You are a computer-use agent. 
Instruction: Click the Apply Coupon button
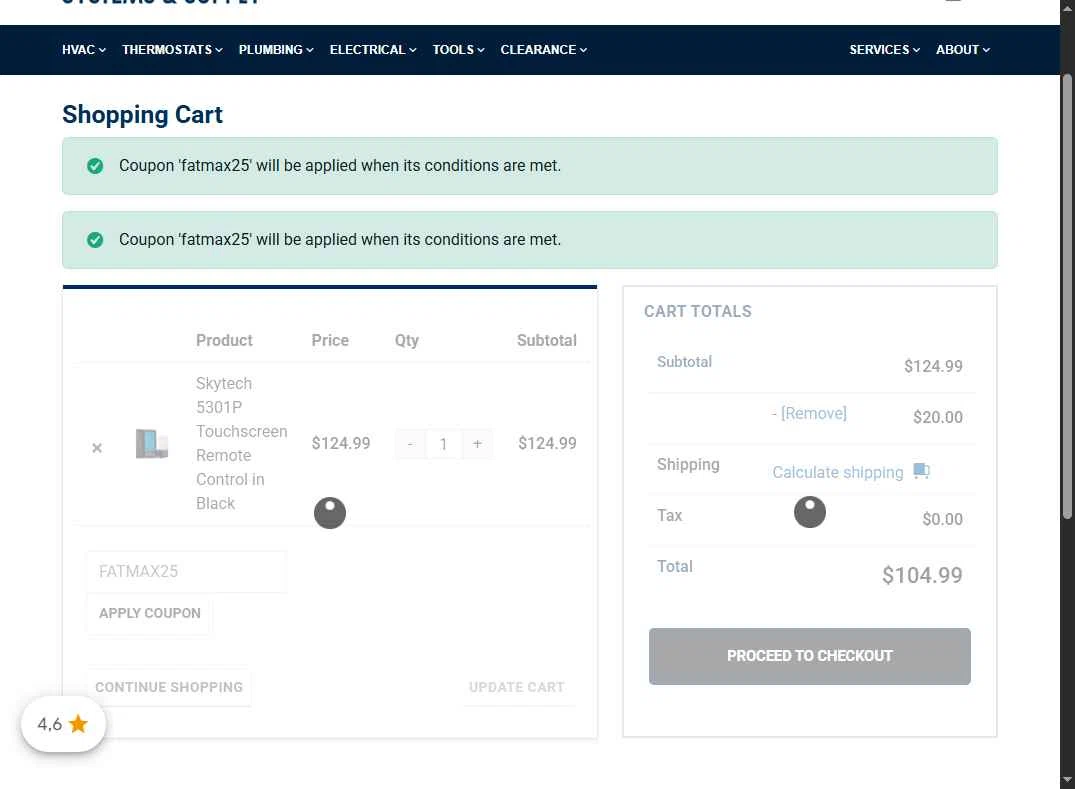coord(149,614)
